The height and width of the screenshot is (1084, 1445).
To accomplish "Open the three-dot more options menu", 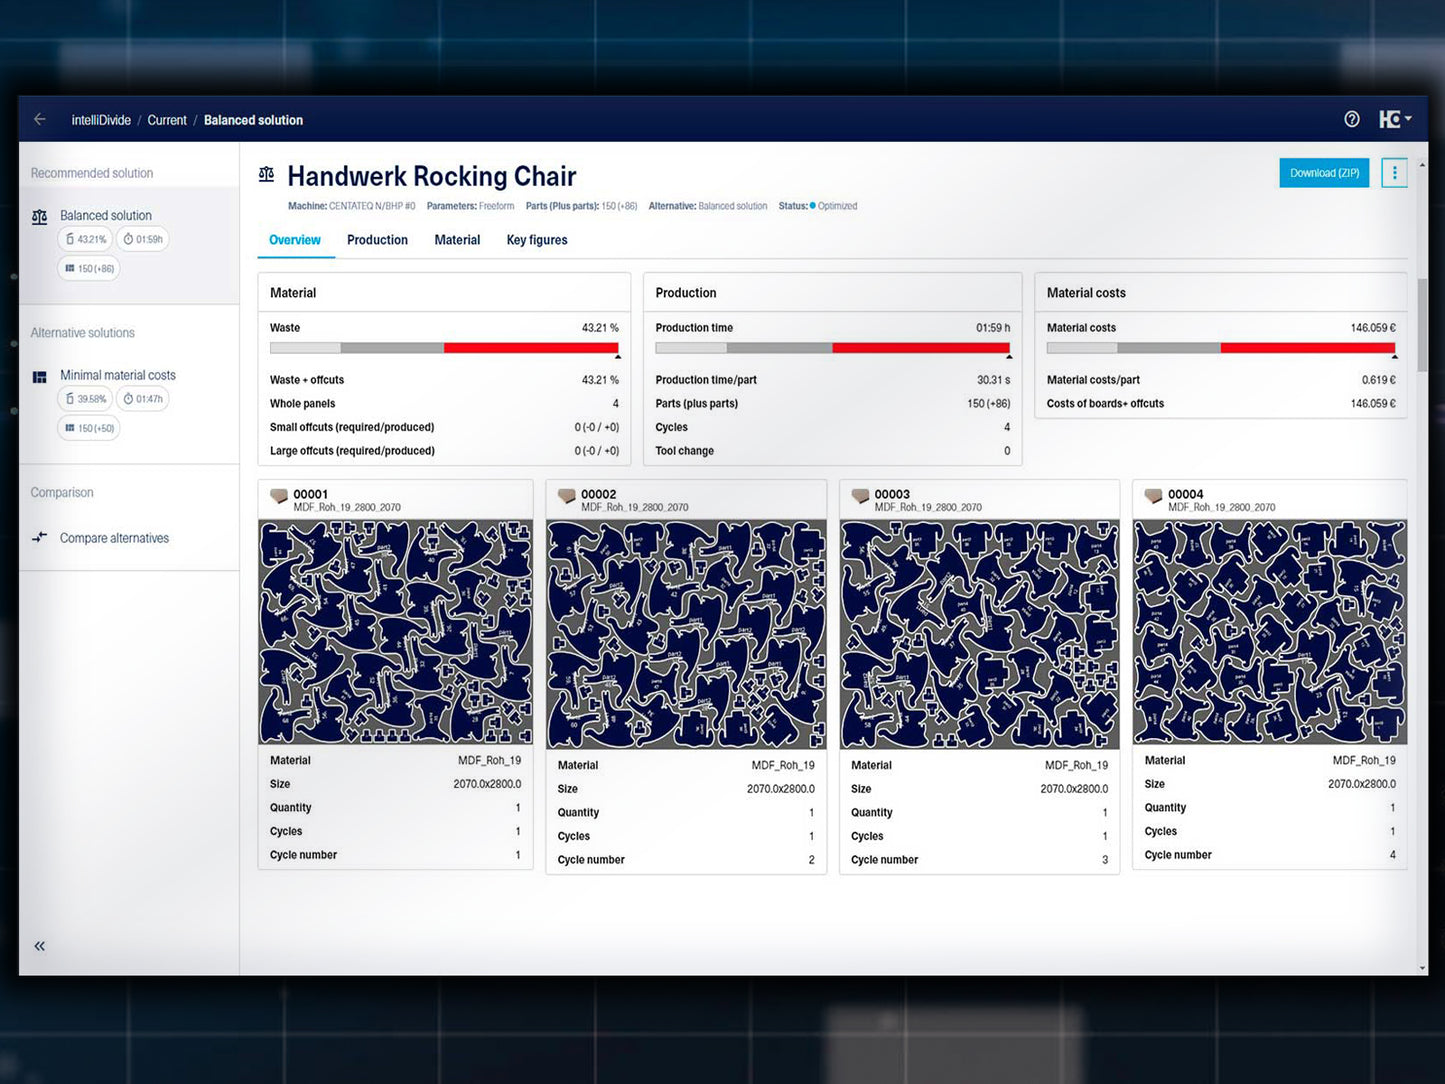I will pyautogui.click(x=1394, y=173).
